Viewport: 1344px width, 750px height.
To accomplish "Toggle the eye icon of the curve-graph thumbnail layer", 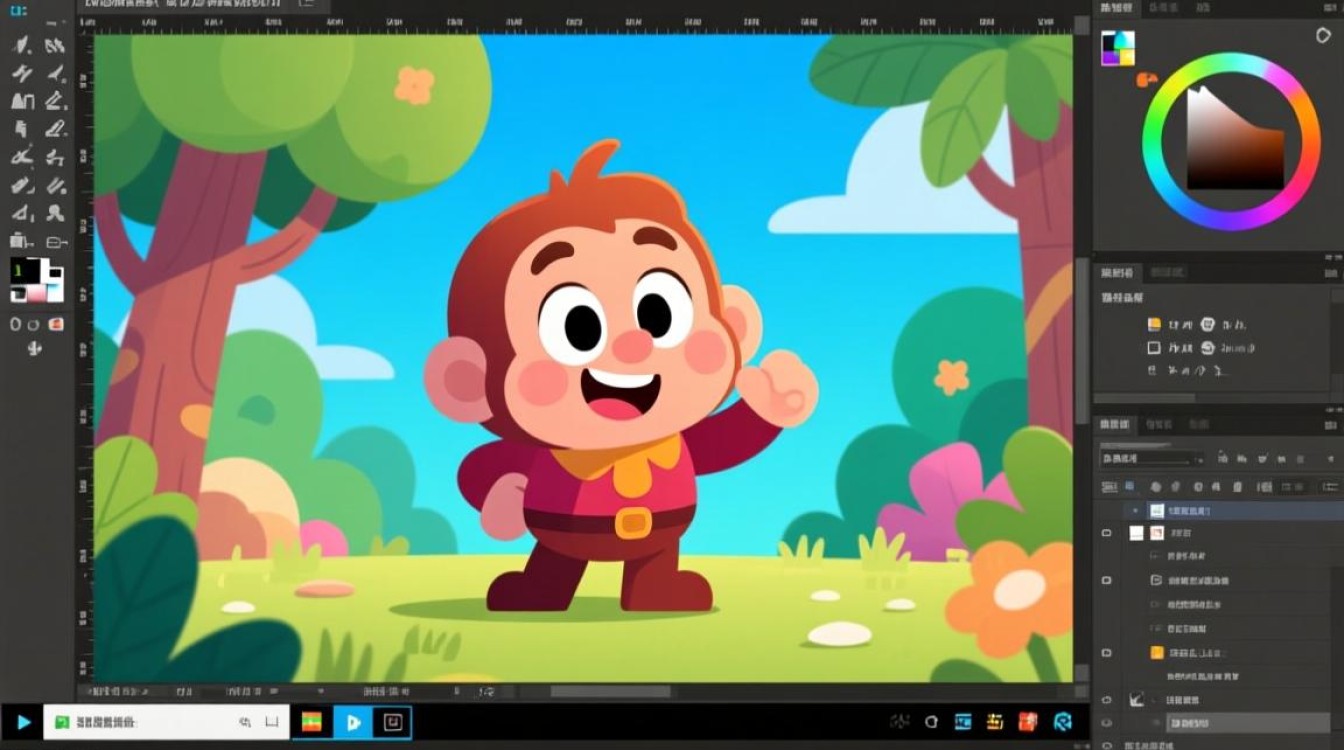I will coord(1106,700).
